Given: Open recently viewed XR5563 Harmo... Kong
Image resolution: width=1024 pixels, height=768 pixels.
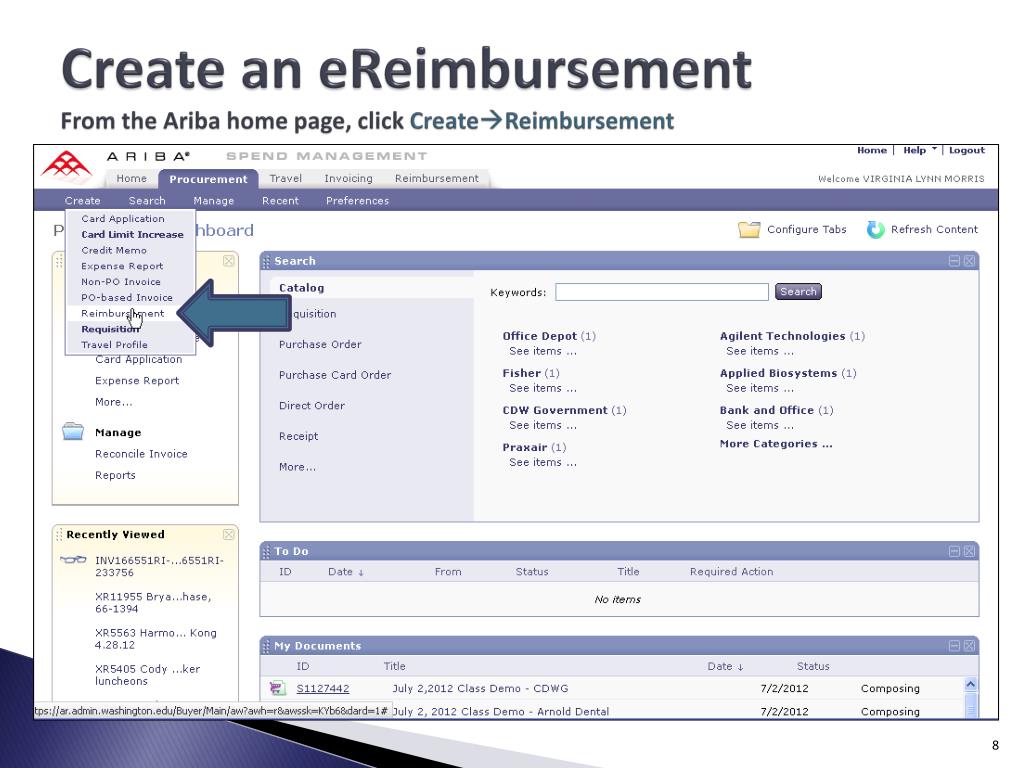Looking at the screenshot, I should tap(155, 639).
